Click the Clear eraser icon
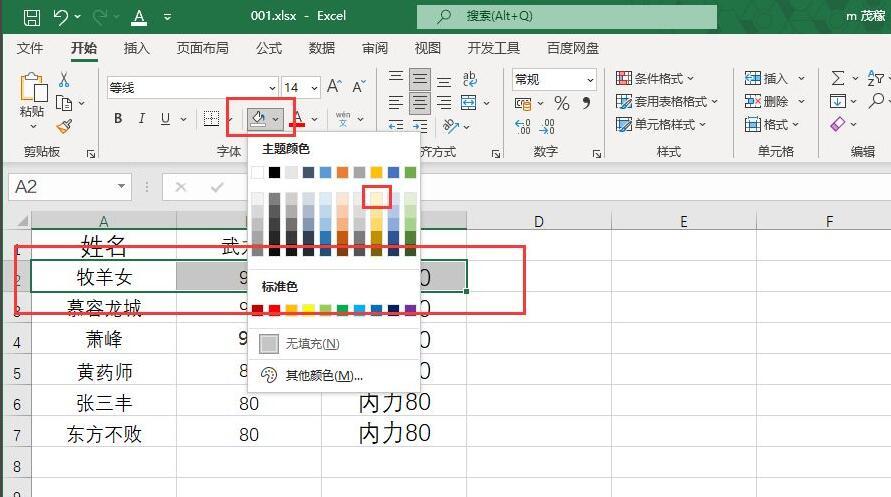This screenshot has height=497, width=891. point(838,124)
